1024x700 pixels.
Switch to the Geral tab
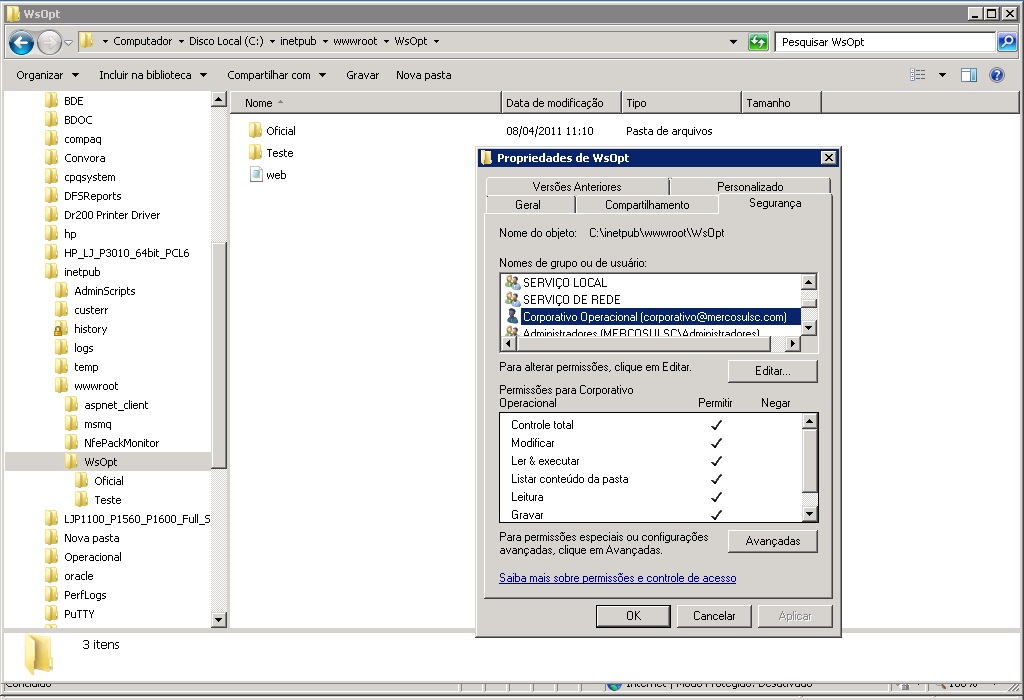point(528,205)
